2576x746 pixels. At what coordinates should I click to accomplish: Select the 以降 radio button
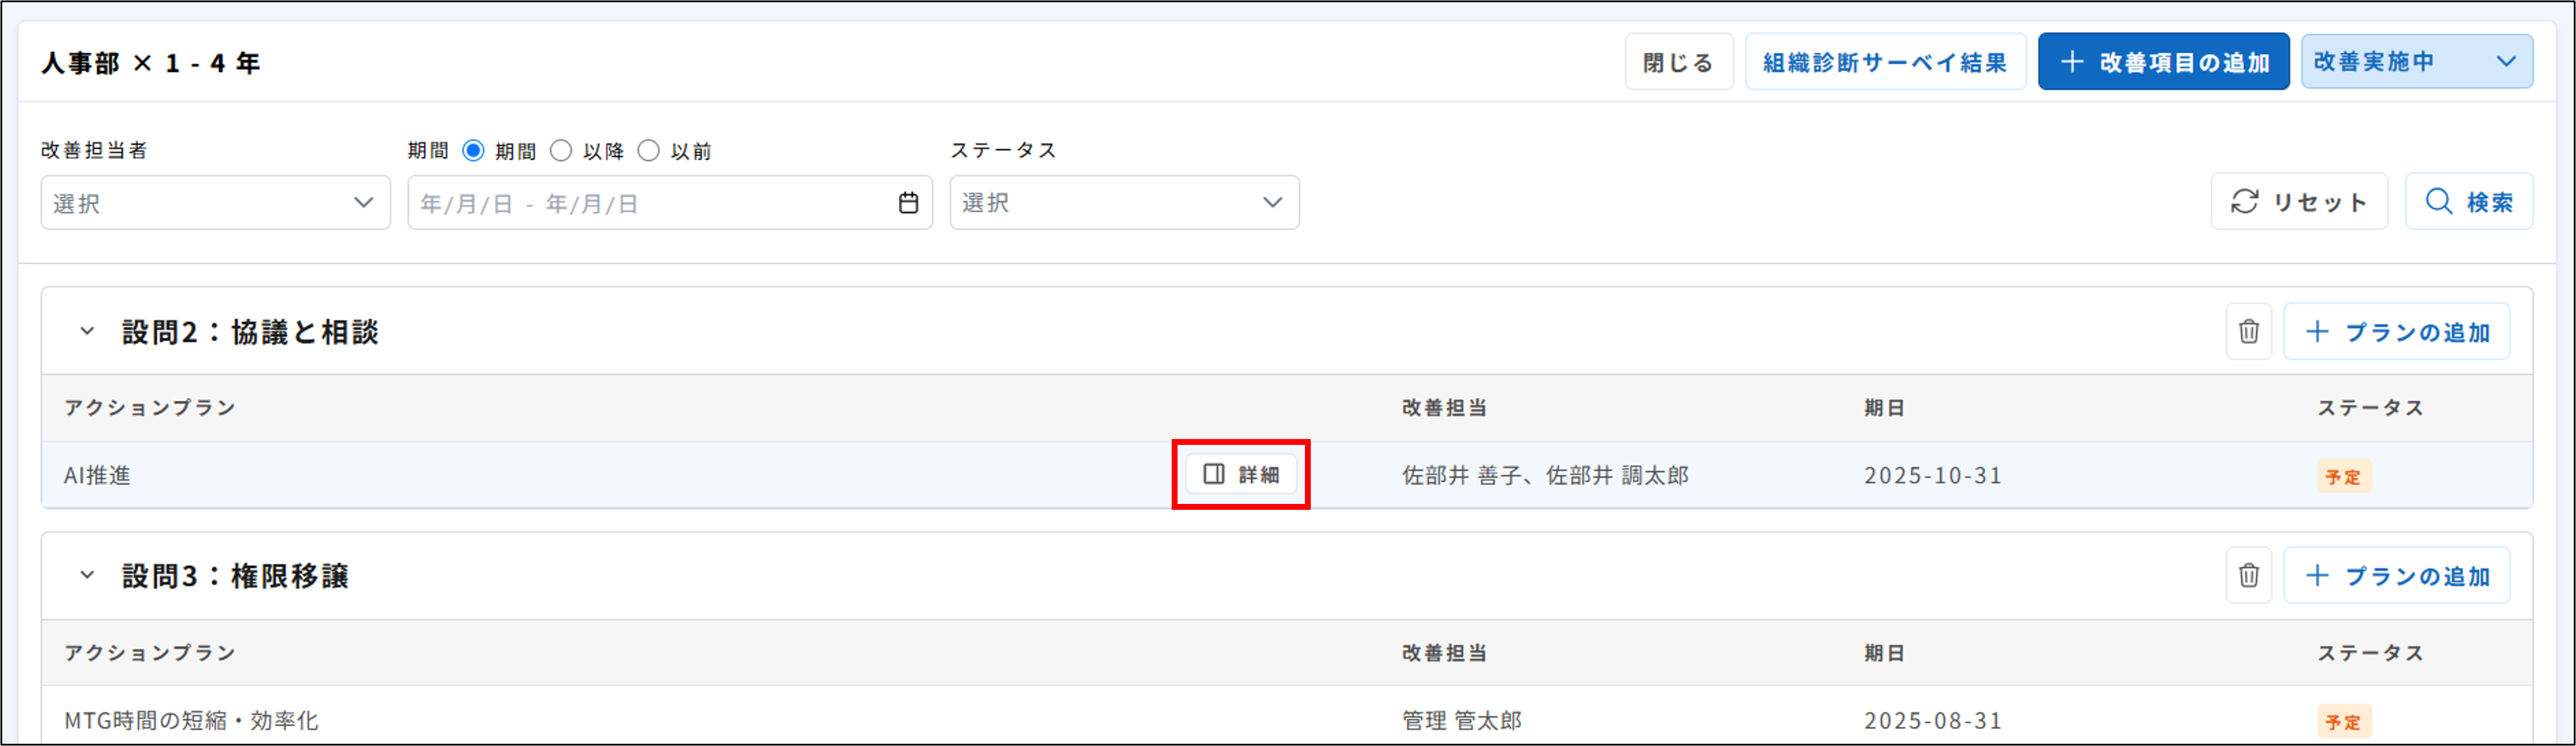[561, 151]
